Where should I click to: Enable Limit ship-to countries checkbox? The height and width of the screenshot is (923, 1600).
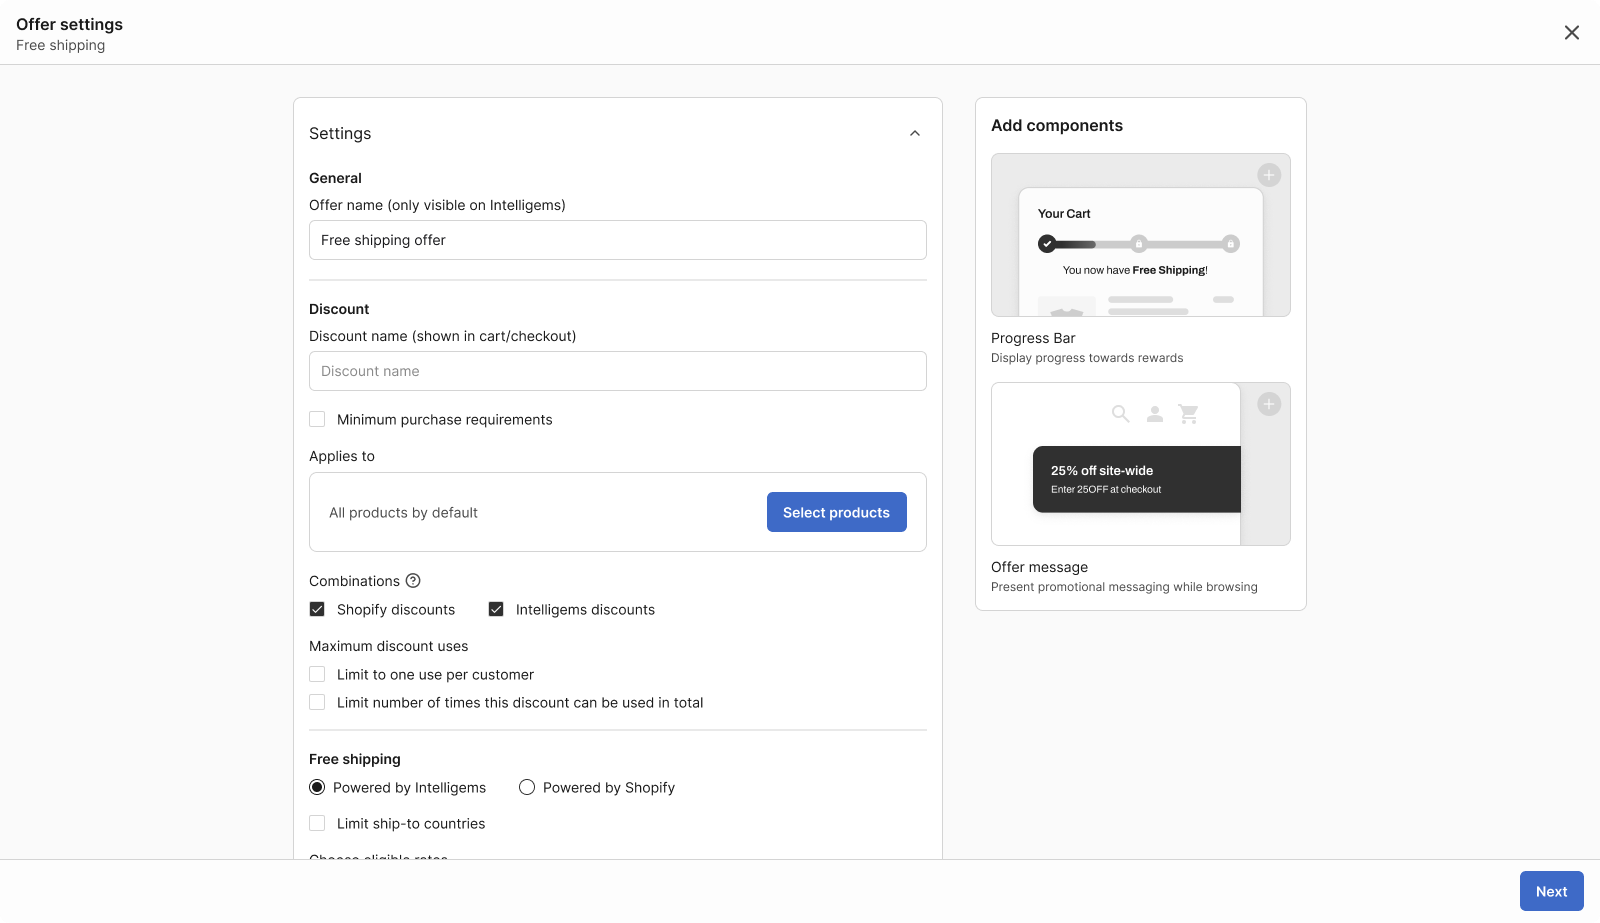click(317, 824)
